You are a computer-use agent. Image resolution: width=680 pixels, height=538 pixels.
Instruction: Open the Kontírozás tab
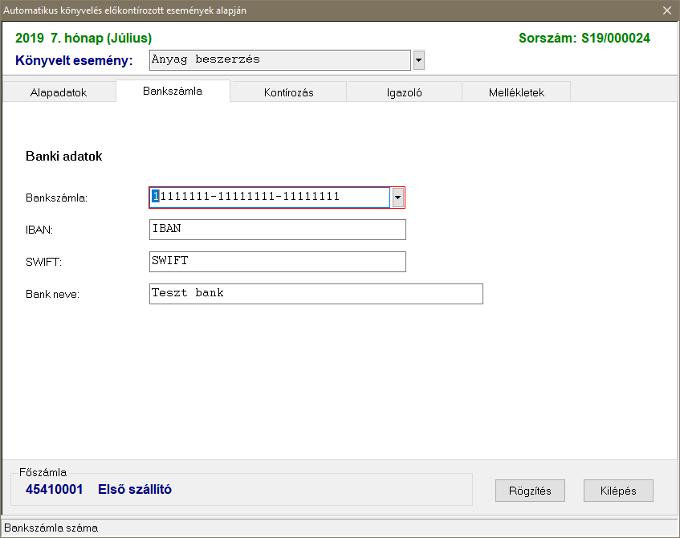pos(289,92)
